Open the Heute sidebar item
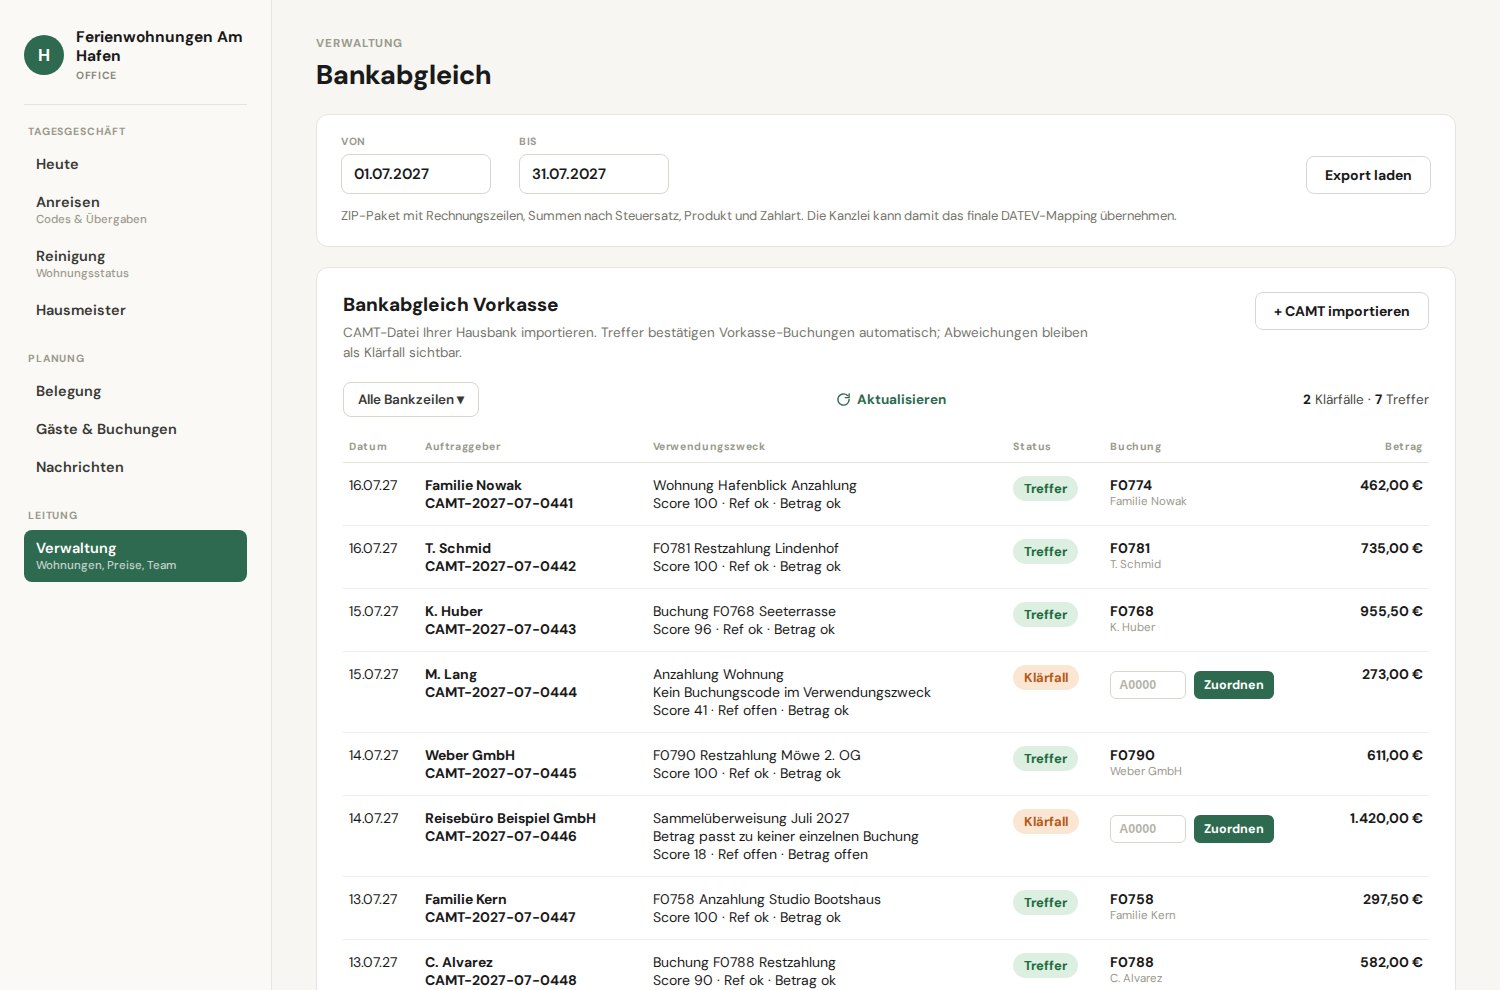Screen dimensions: 1500x990 pos(135,164)
